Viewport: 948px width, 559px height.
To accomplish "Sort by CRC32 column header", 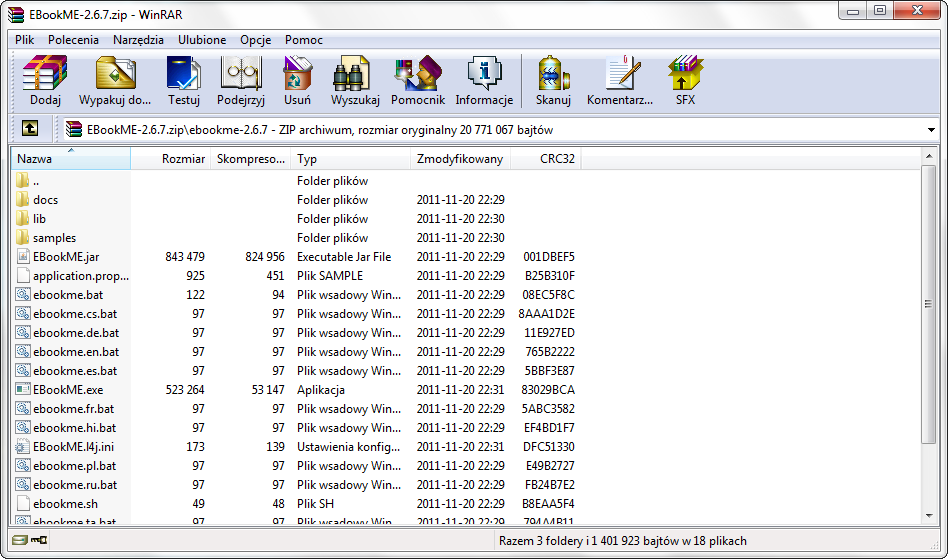I will [546, 159].
